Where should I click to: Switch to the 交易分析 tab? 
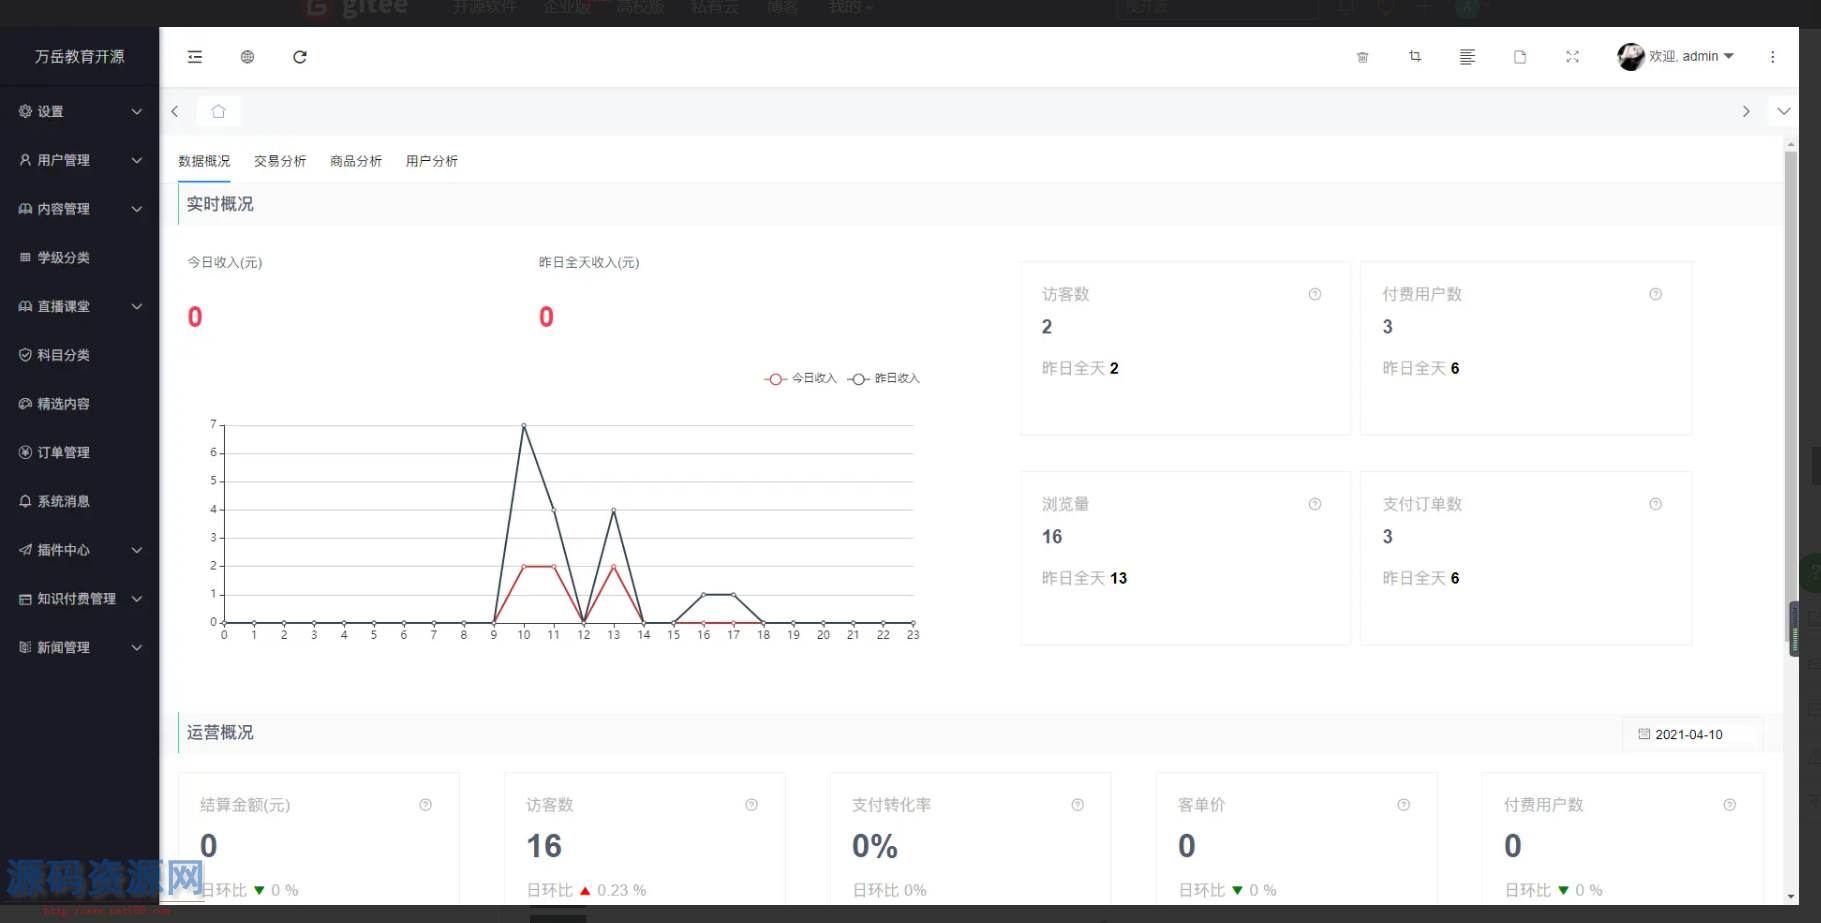279,160
